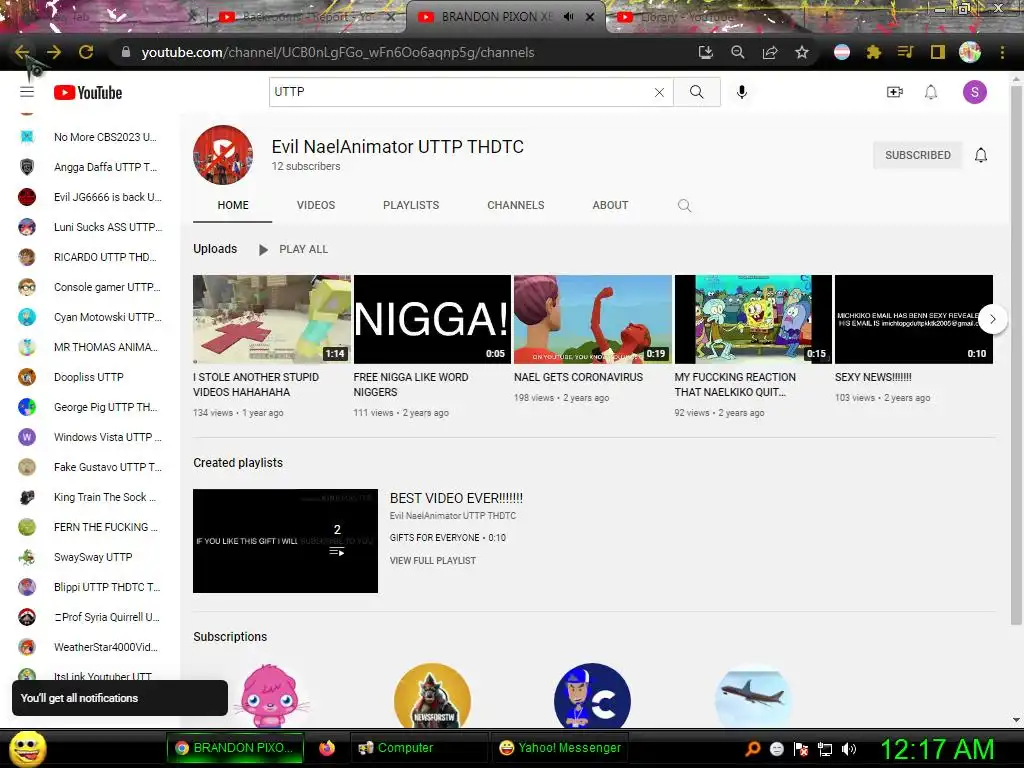Open the SEXY NEWS video thumbnail

pyautogui.click(x=914, y=319)
